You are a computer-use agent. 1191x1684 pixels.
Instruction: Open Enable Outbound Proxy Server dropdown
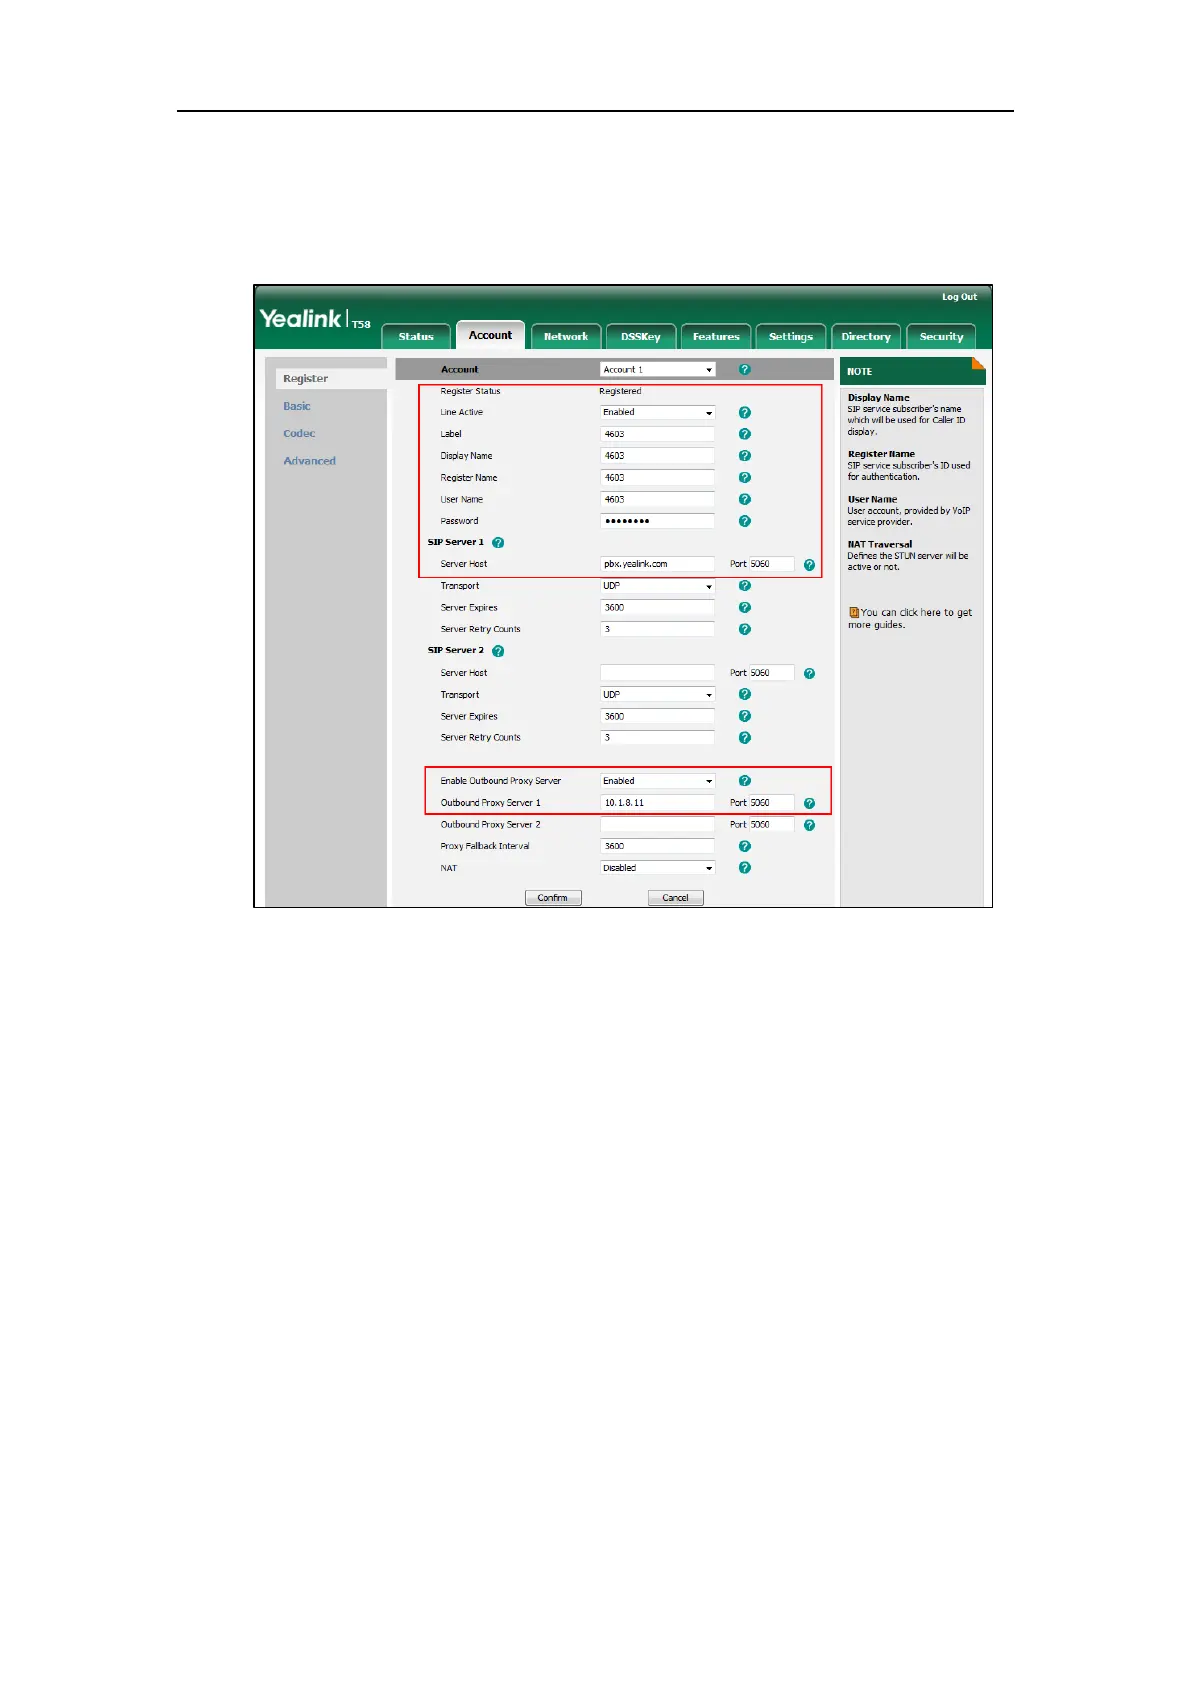pos(657,781)
